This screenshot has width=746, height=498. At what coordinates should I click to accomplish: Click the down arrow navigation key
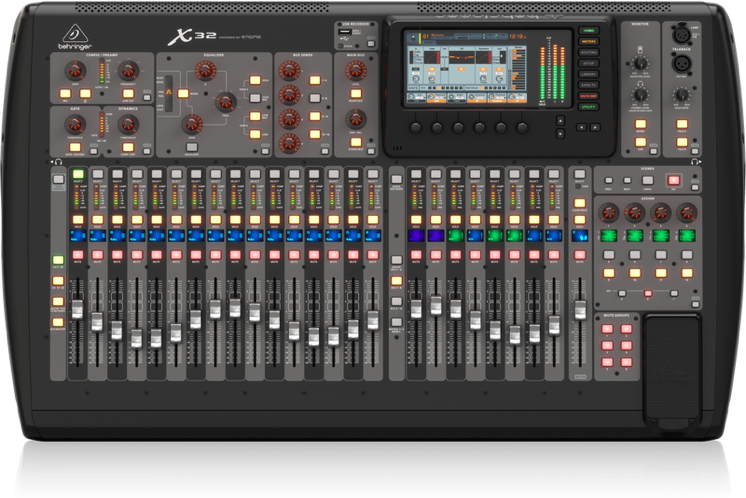click(x=560, y=134)
